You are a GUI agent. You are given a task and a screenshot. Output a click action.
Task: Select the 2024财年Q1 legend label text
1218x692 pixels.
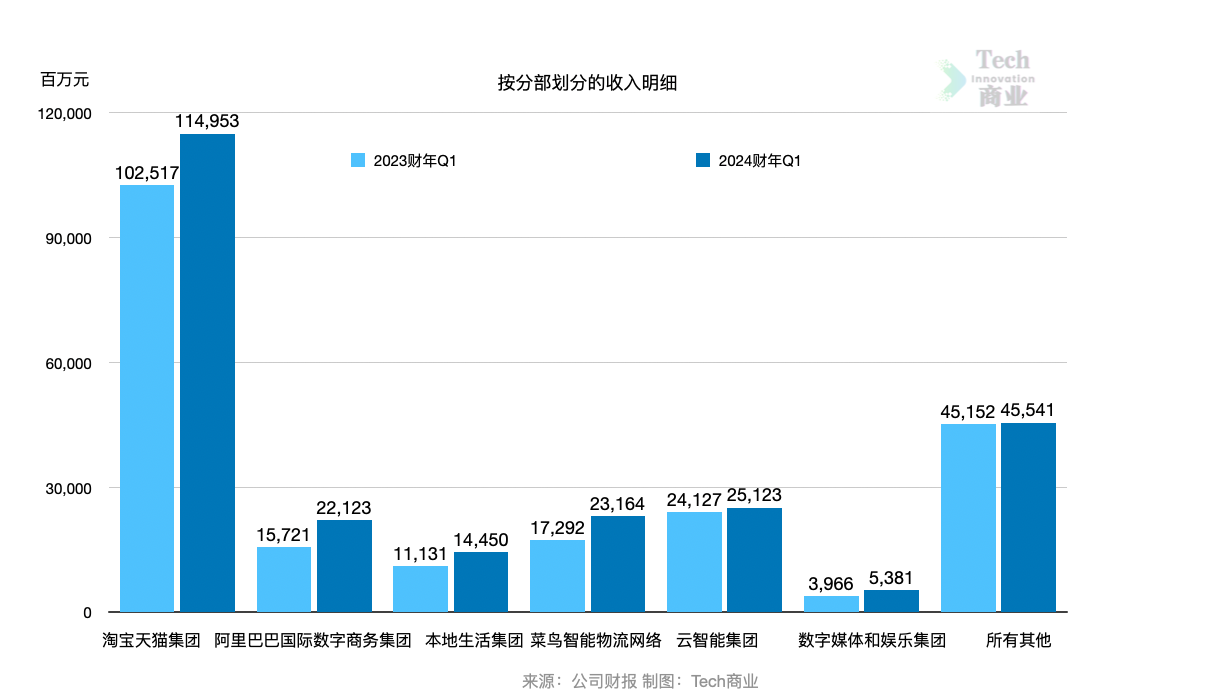click(759, 161)
